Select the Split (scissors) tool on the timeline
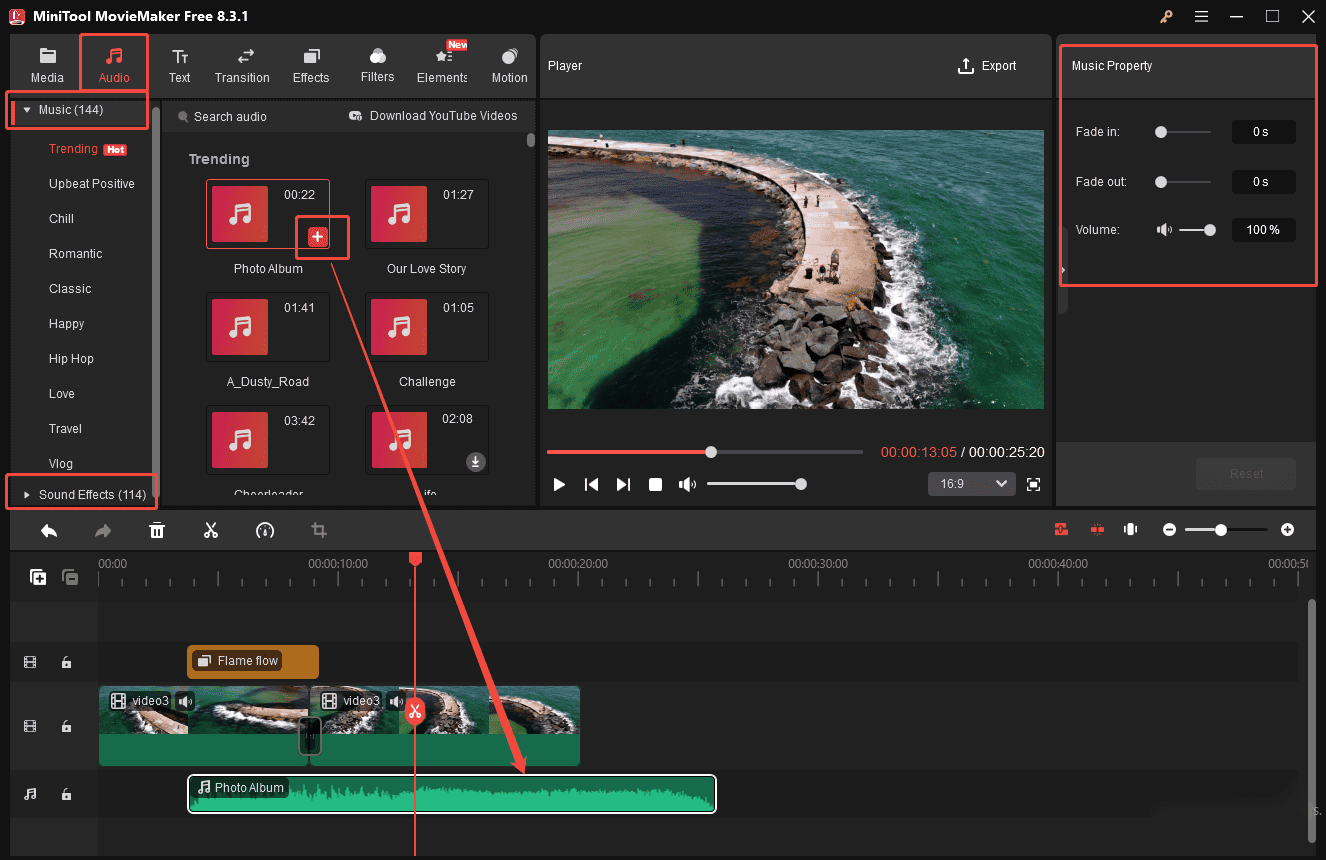Viewport: 1326px width, 860px height. [x=211, y=530]
